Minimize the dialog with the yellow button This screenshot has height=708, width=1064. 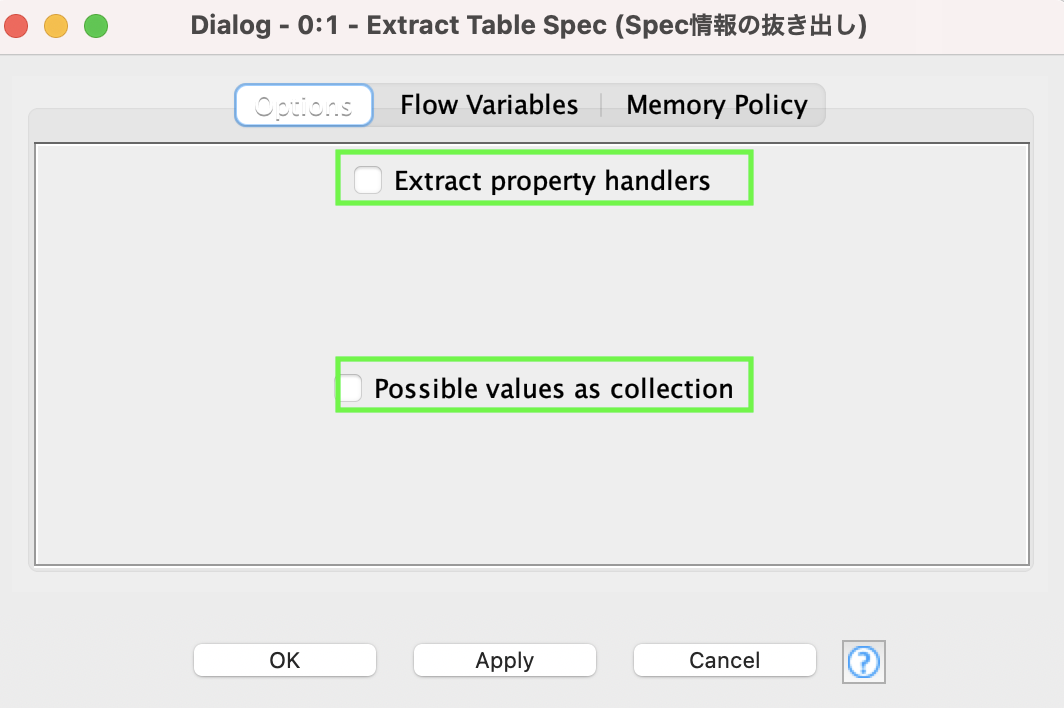56,24
